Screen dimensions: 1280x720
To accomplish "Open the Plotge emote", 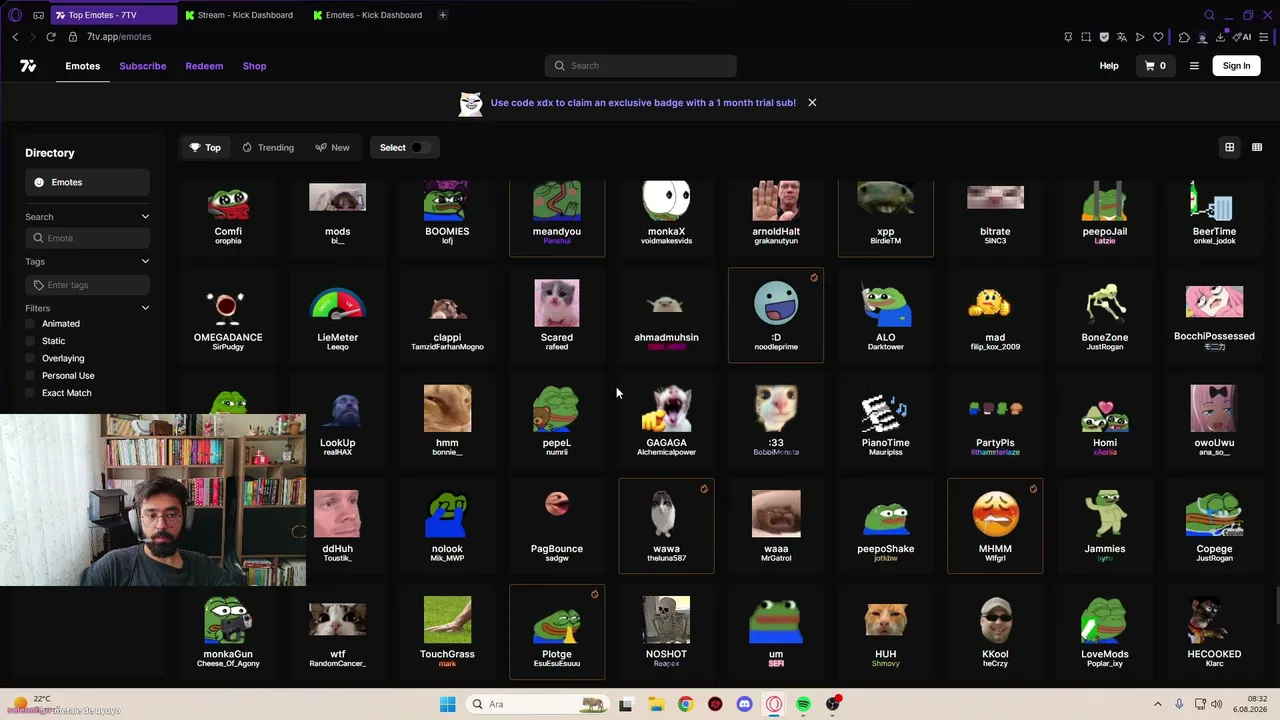I will (557, 632).
